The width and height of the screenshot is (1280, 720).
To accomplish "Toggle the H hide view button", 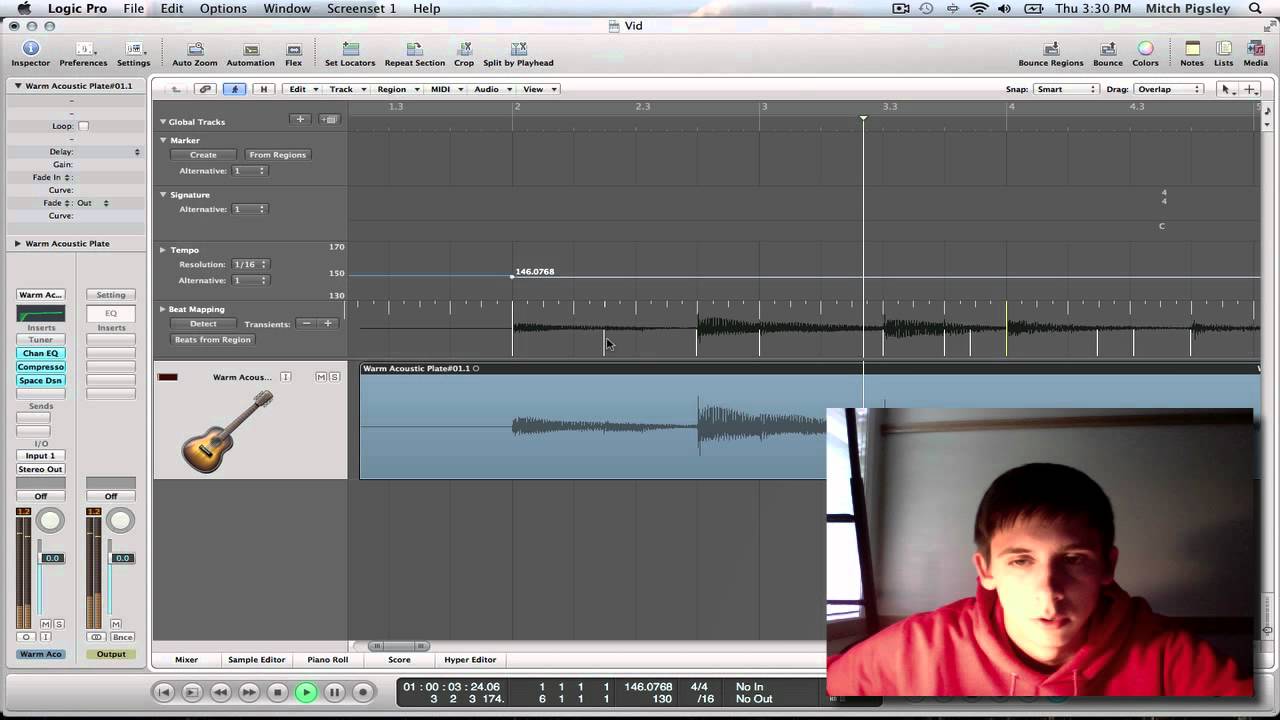I will (x=264, y=89).
